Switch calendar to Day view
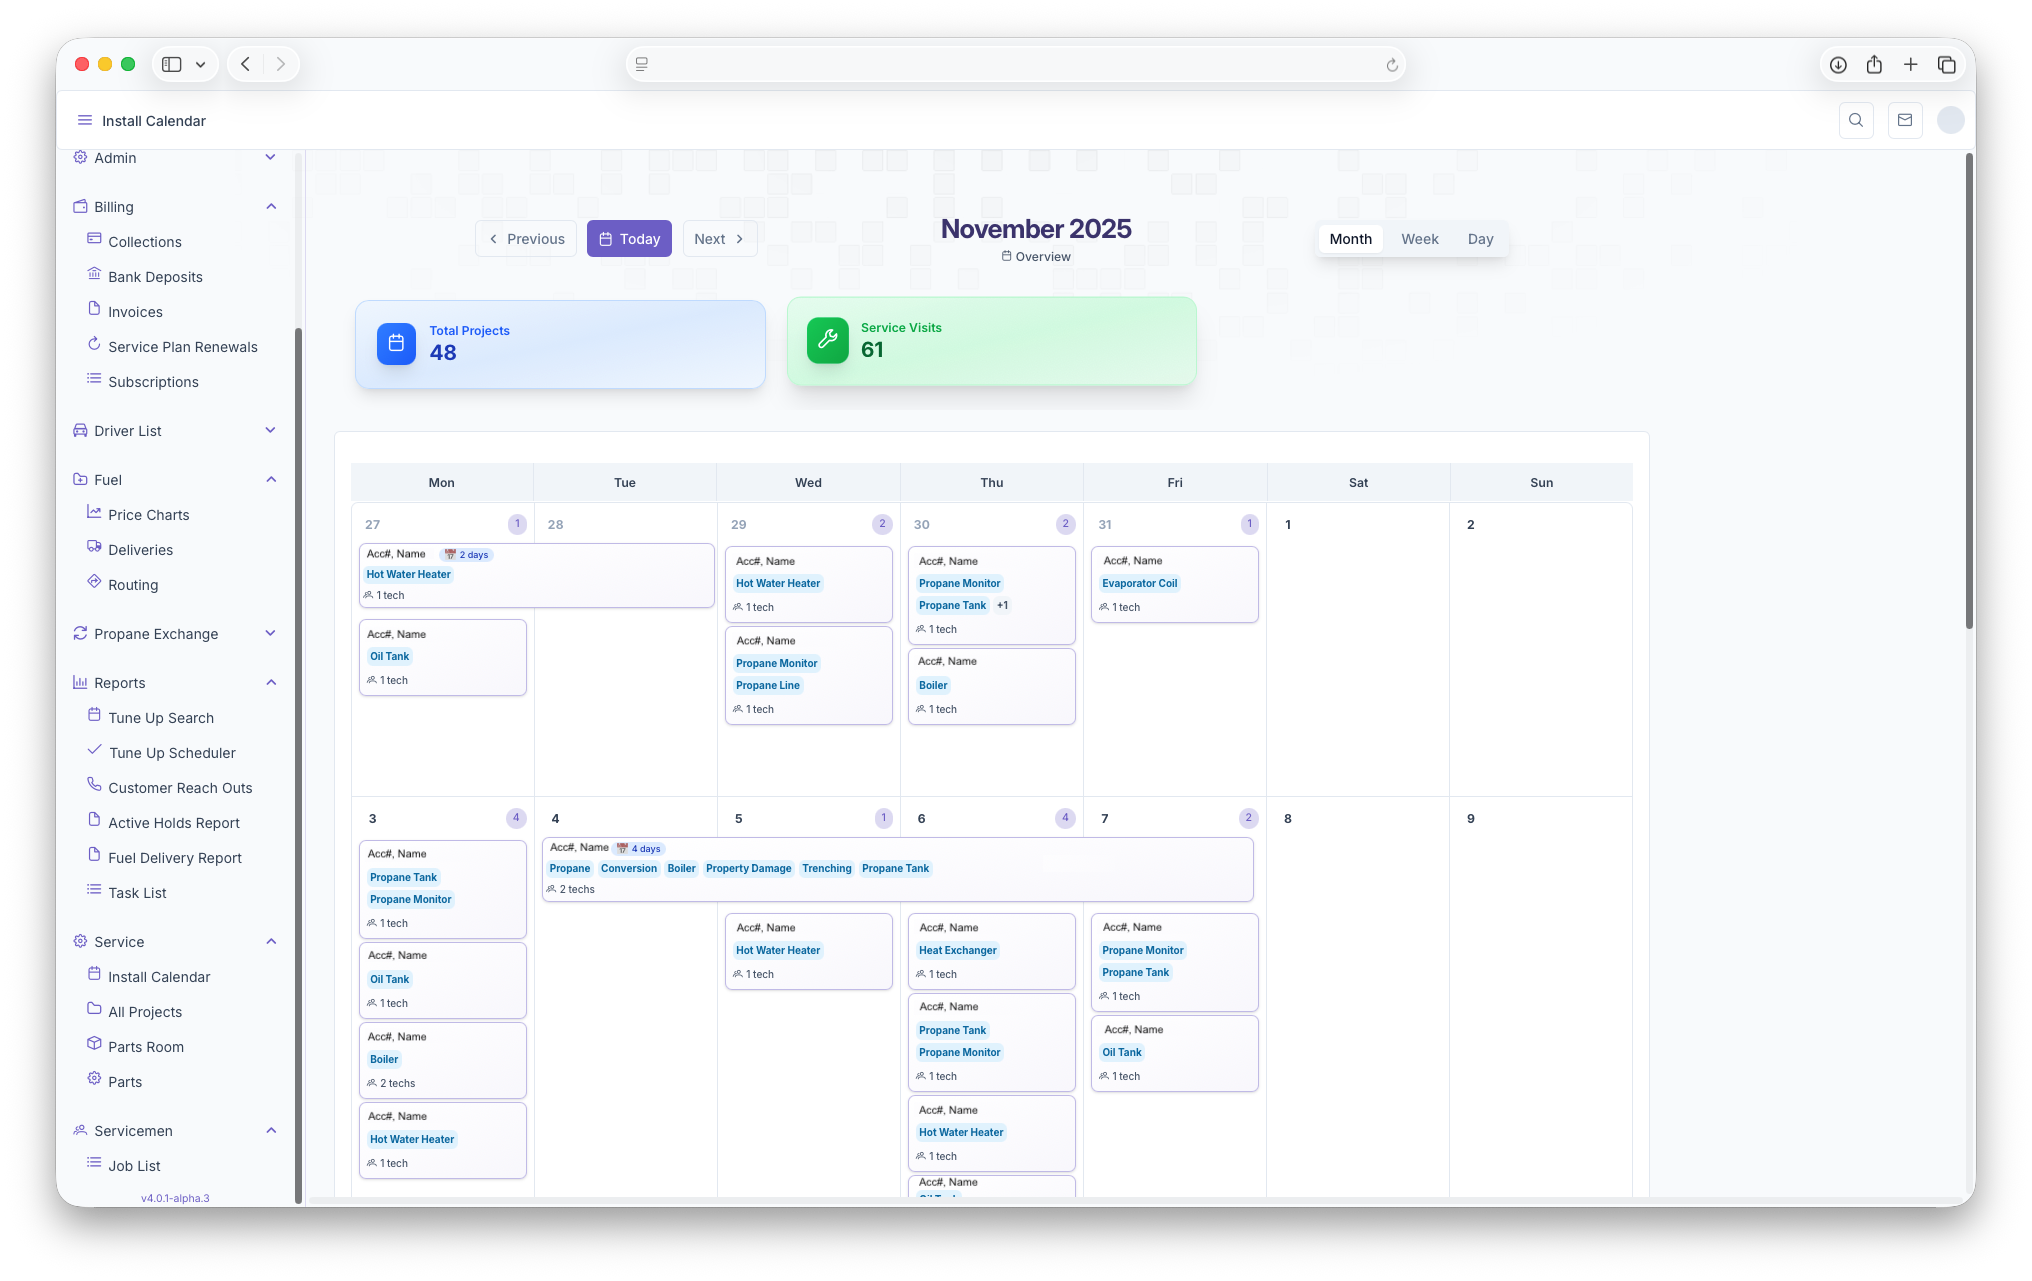This screenshot has width=2032, height=1281. point(1480,239)
